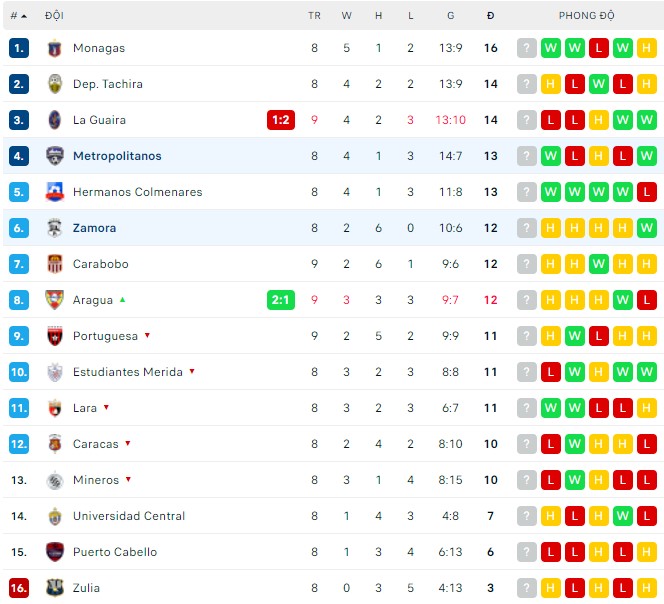Click Monagas's gray ? upcoming match box
This screenshot has width=664, height=604.
tap(526, 48)
